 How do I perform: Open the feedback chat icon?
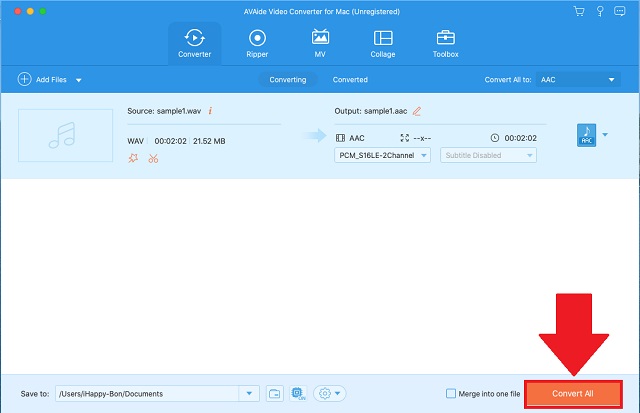click(620, 11)
